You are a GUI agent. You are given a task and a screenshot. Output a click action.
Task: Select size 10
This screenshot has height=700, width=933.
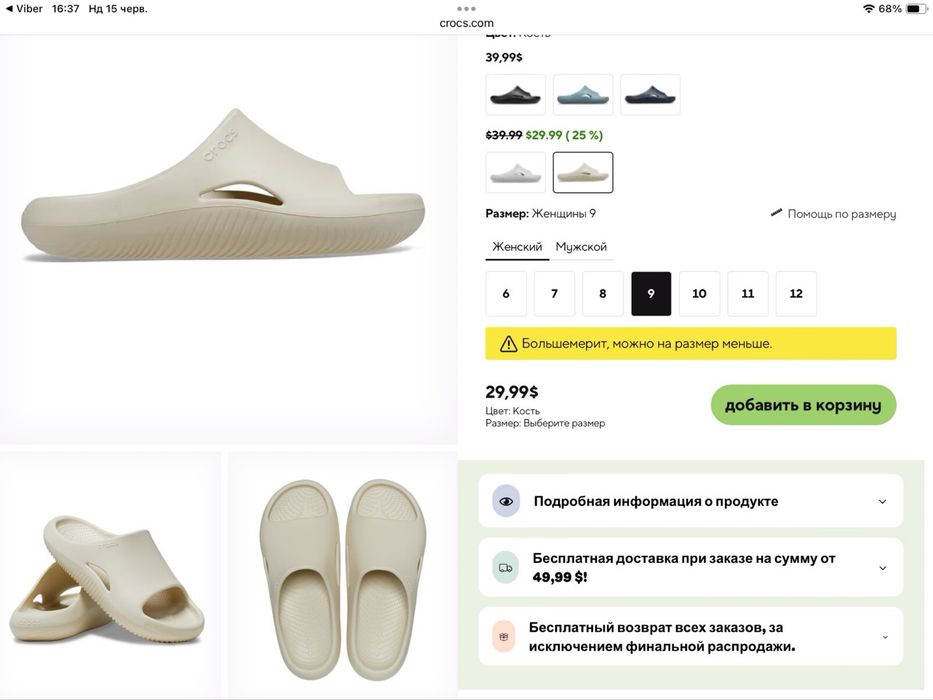point(699,294)
